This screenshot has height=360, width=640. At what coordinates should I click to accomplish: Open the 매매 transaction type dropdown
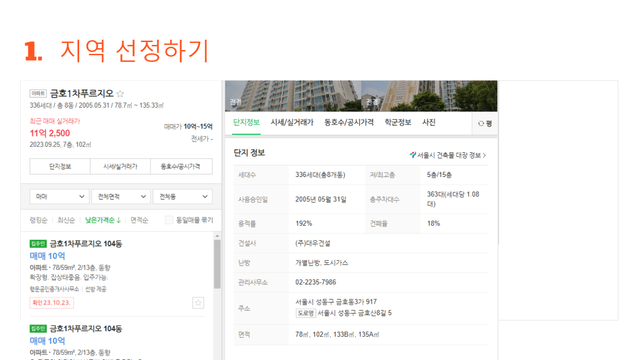60,197
